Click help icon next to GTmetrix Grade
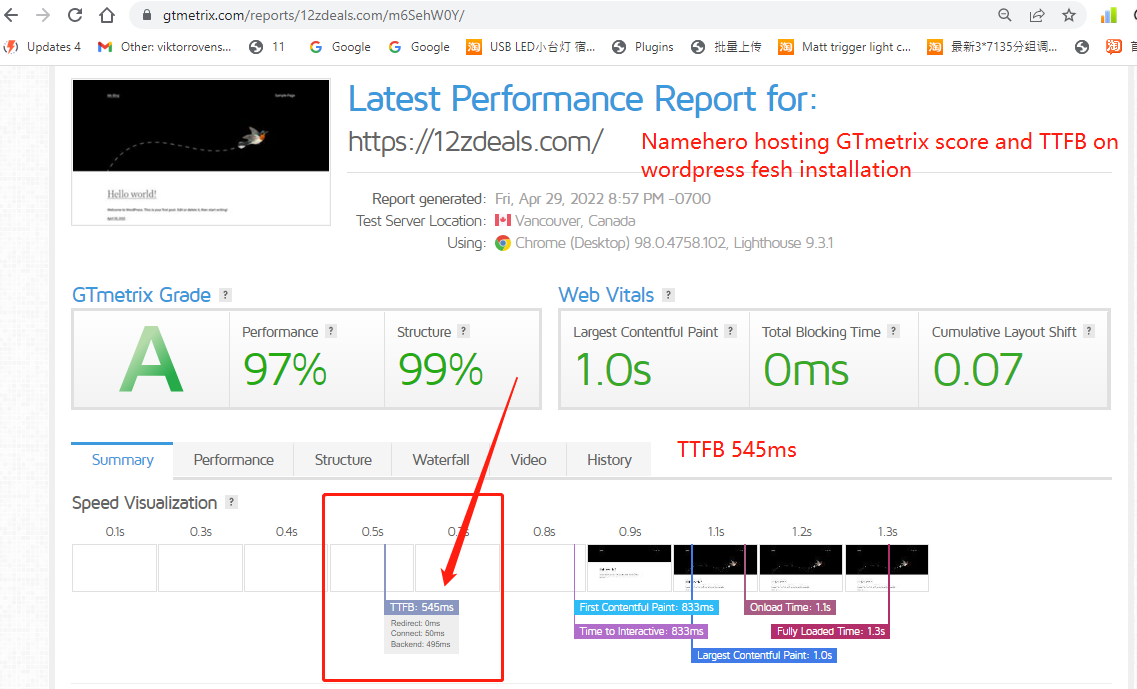 click(x=226, y=295)
